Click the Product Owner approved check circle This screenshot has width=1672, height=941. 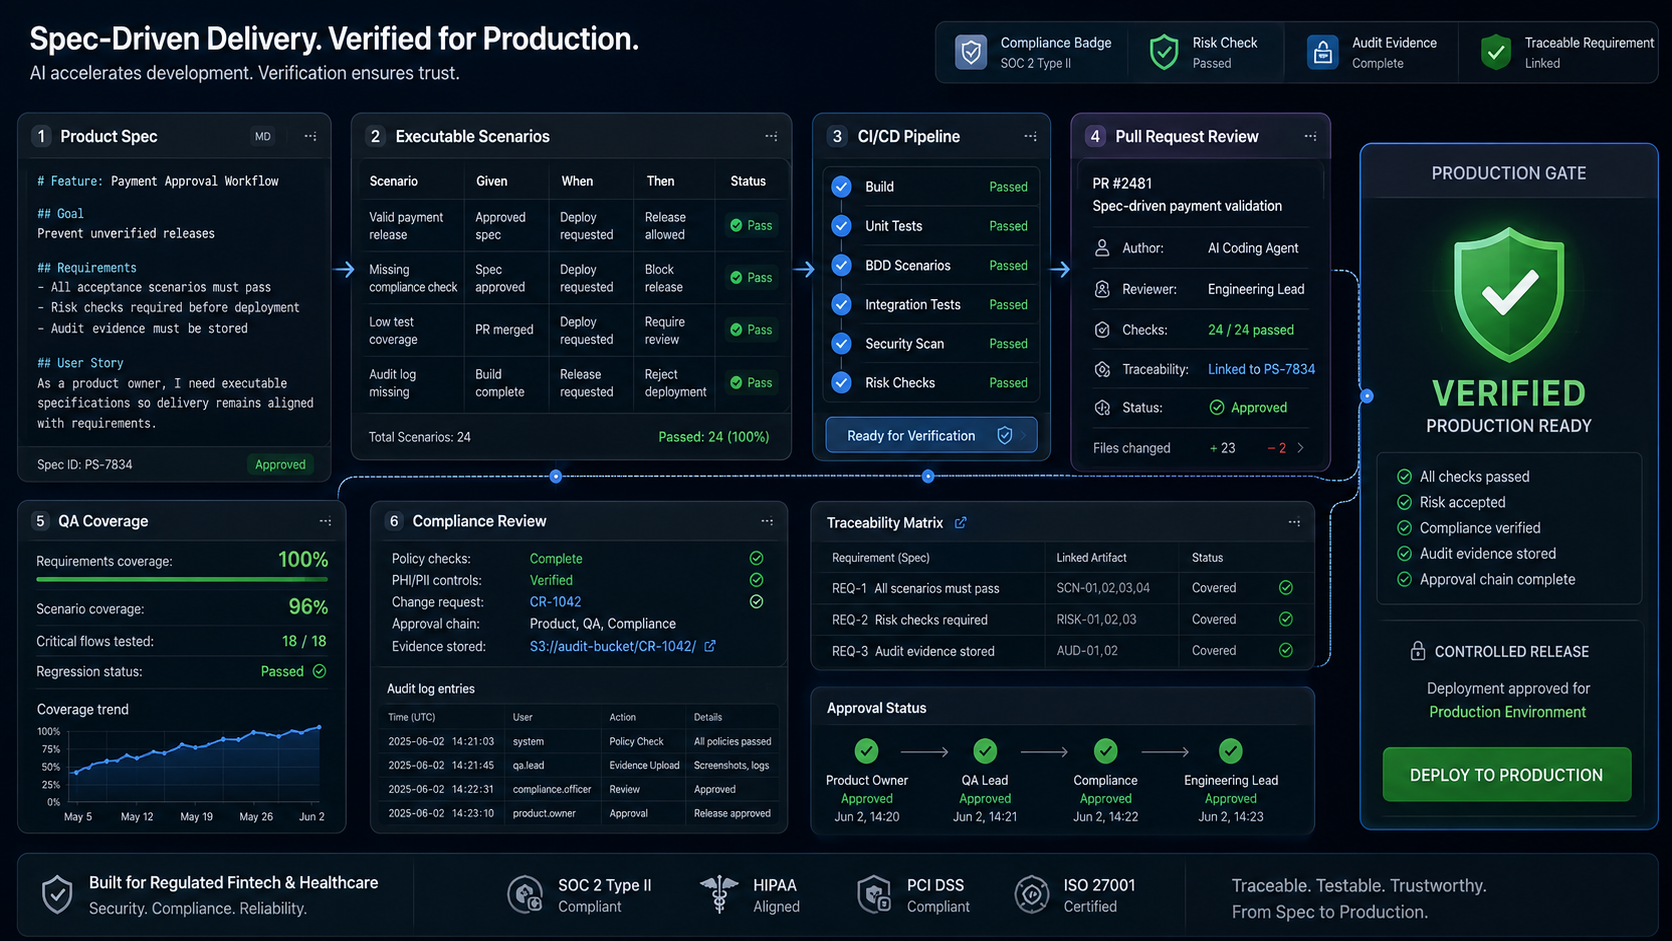(867, 751)
